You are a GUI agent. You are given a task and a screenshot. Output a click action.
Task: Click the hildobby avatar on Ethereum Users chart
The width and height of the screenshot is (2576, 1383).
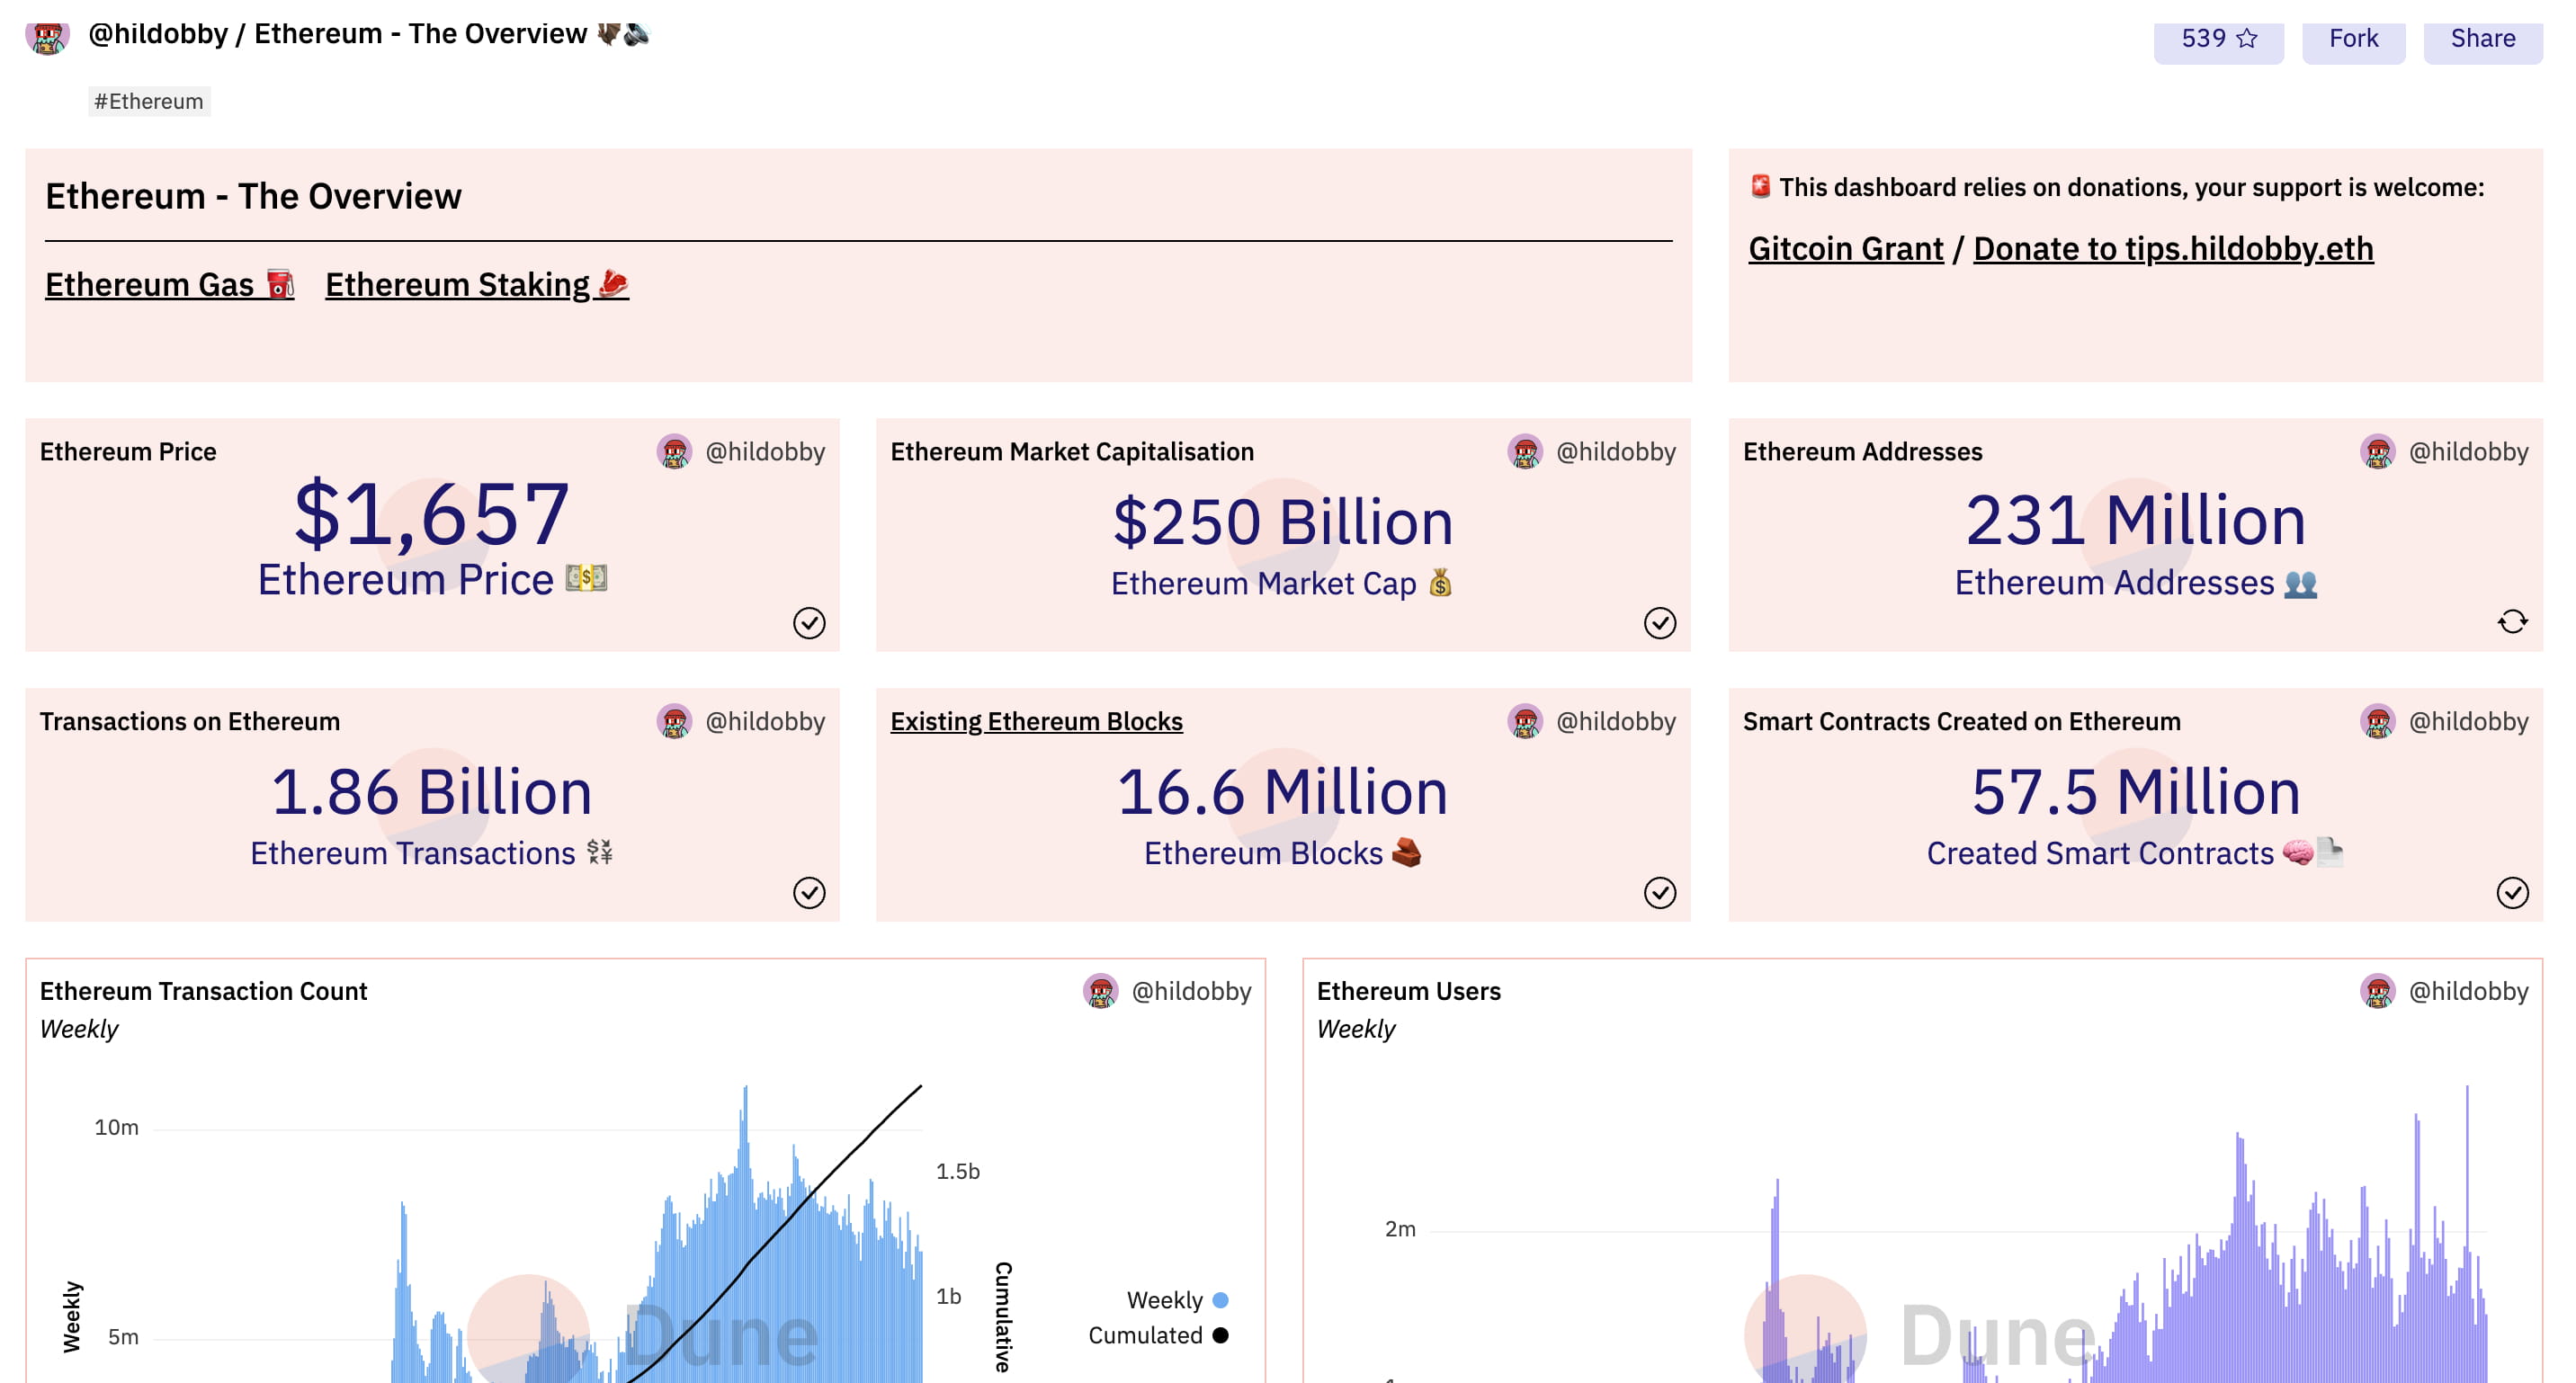(2377, 991)
